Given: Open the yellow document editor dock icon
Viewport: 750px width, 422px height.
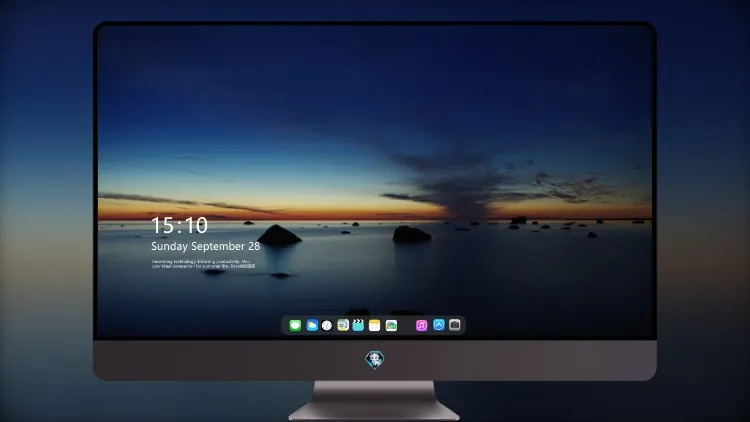Looking at the screenshot, I should pos(343,325).
